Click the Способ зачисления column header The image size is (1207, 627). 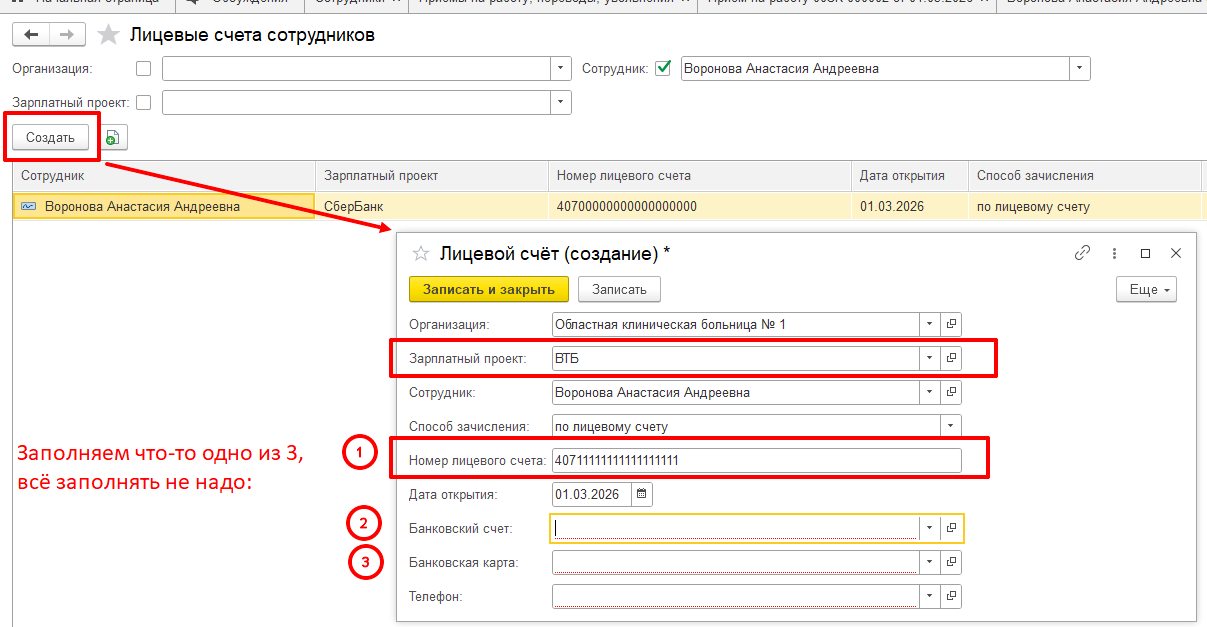coord(1035,175)
